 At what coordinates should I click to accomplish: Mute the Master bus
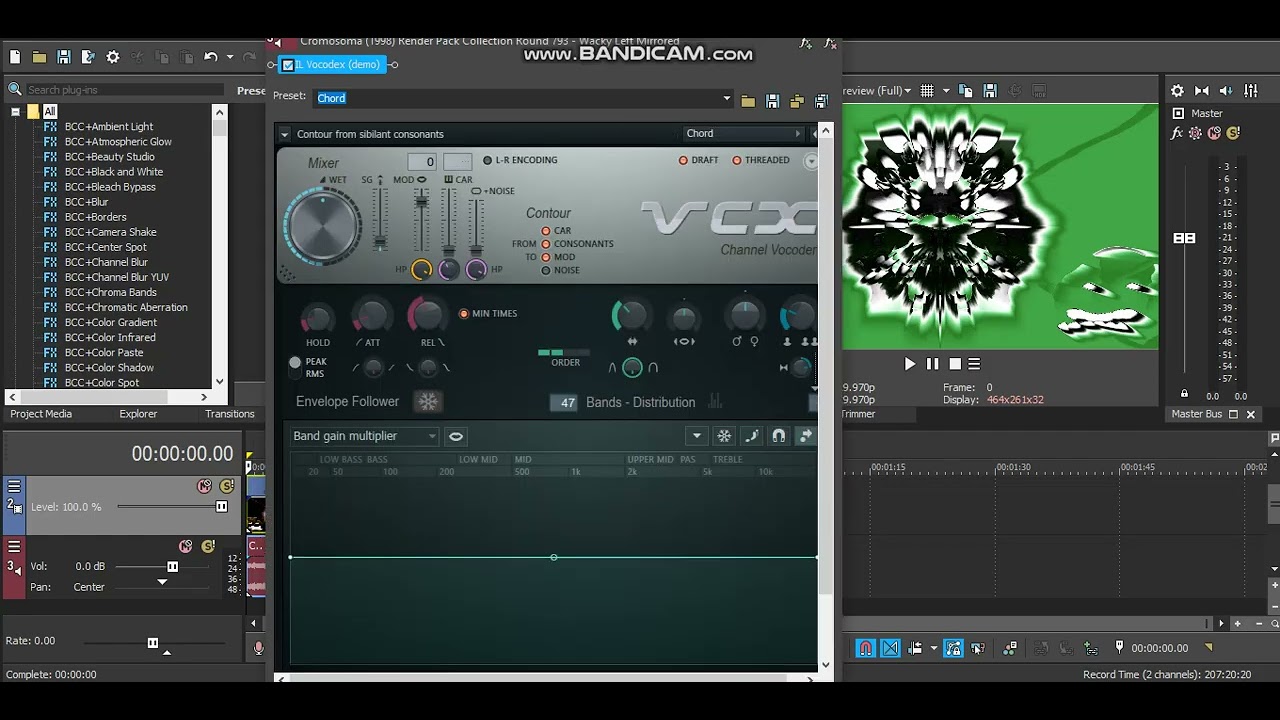pyautogui.click(x=1215, y=133)
